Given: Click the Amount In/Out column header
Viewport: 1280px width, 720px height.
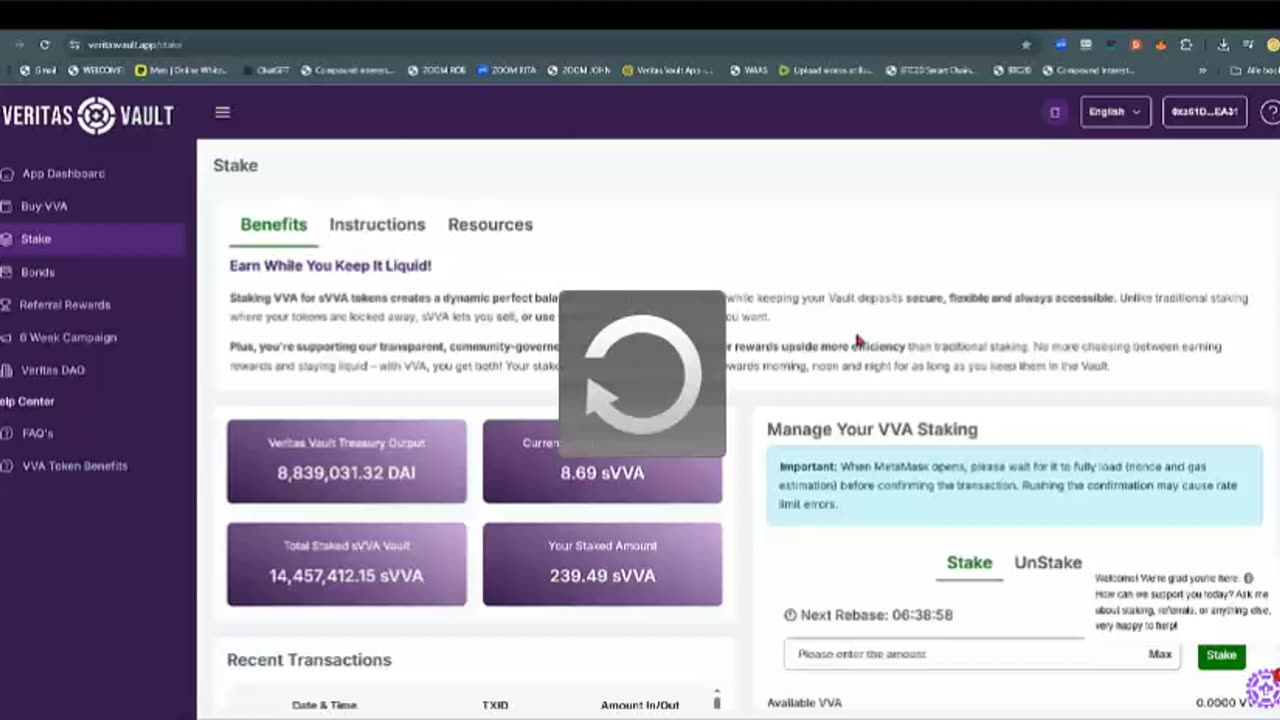Looking at the screenshot, I should point(640,705).
